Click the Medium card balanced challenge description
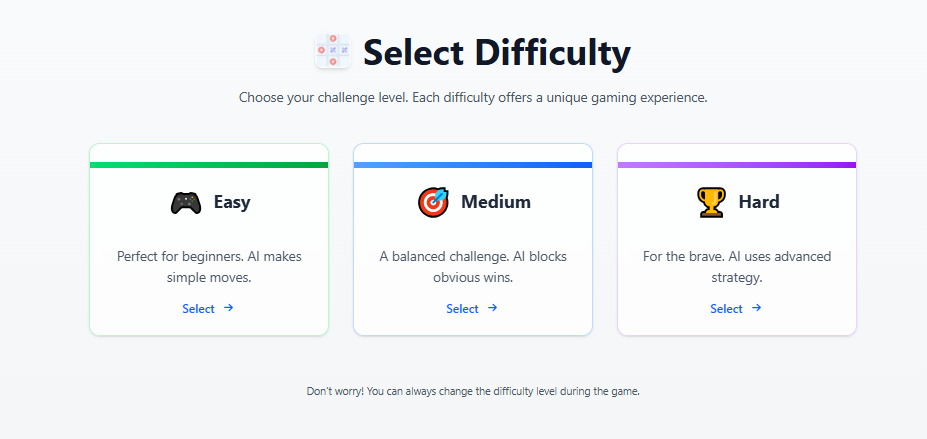Screen dimensions: 927x439 (x=473, y=267)
